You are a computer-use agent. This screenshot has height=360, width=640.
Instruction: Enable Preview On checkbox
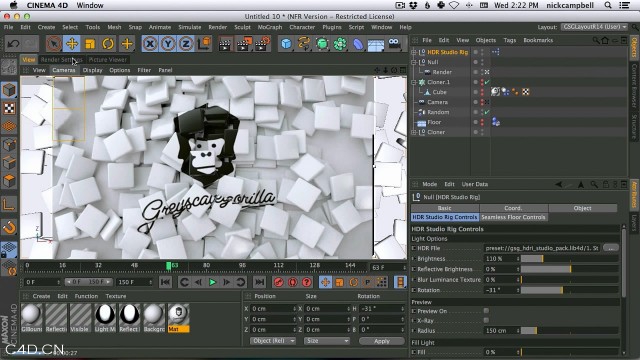486,311
